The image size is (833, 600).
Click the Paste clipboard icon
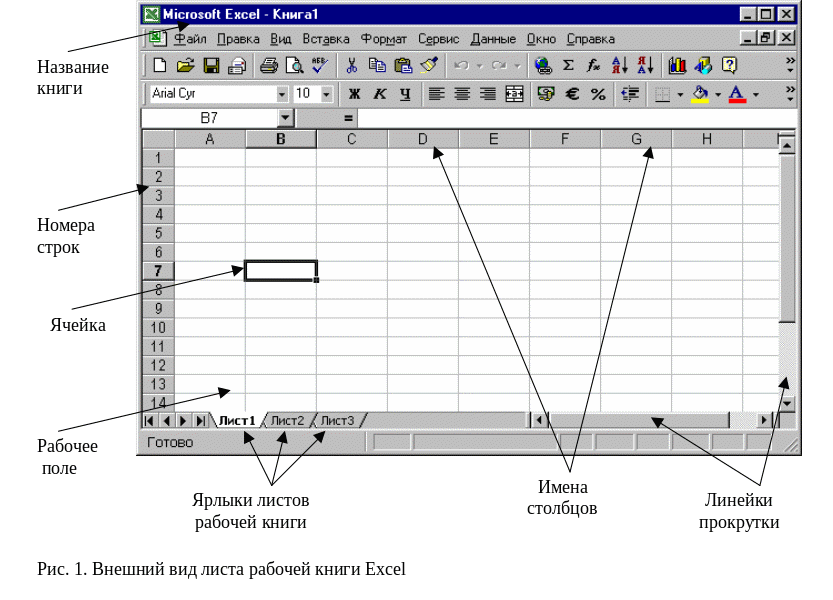coord(403,65)
